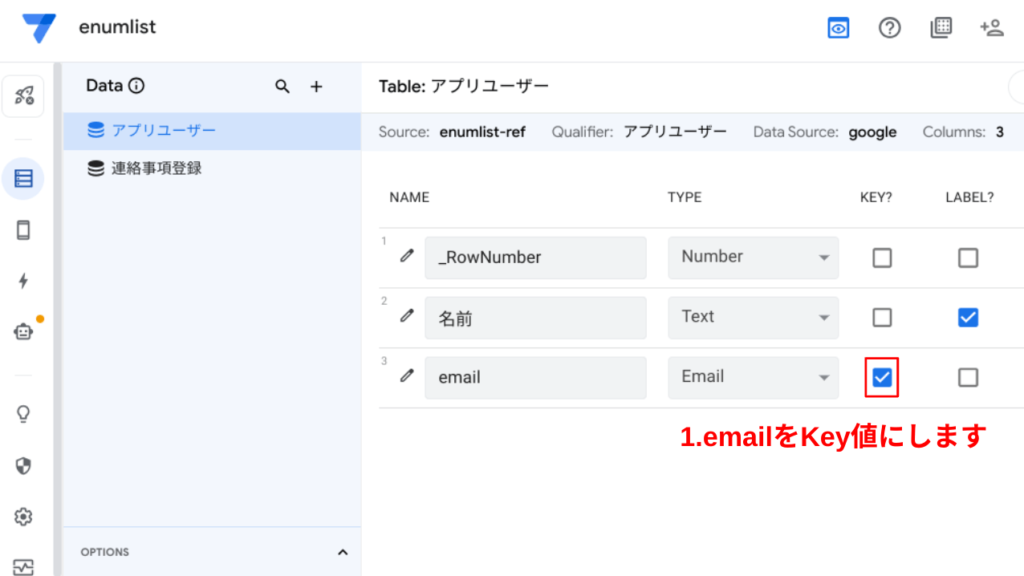Click the search icon in Data panel
This screenshot has height=576, width=1024.
(x=283, y=87)
